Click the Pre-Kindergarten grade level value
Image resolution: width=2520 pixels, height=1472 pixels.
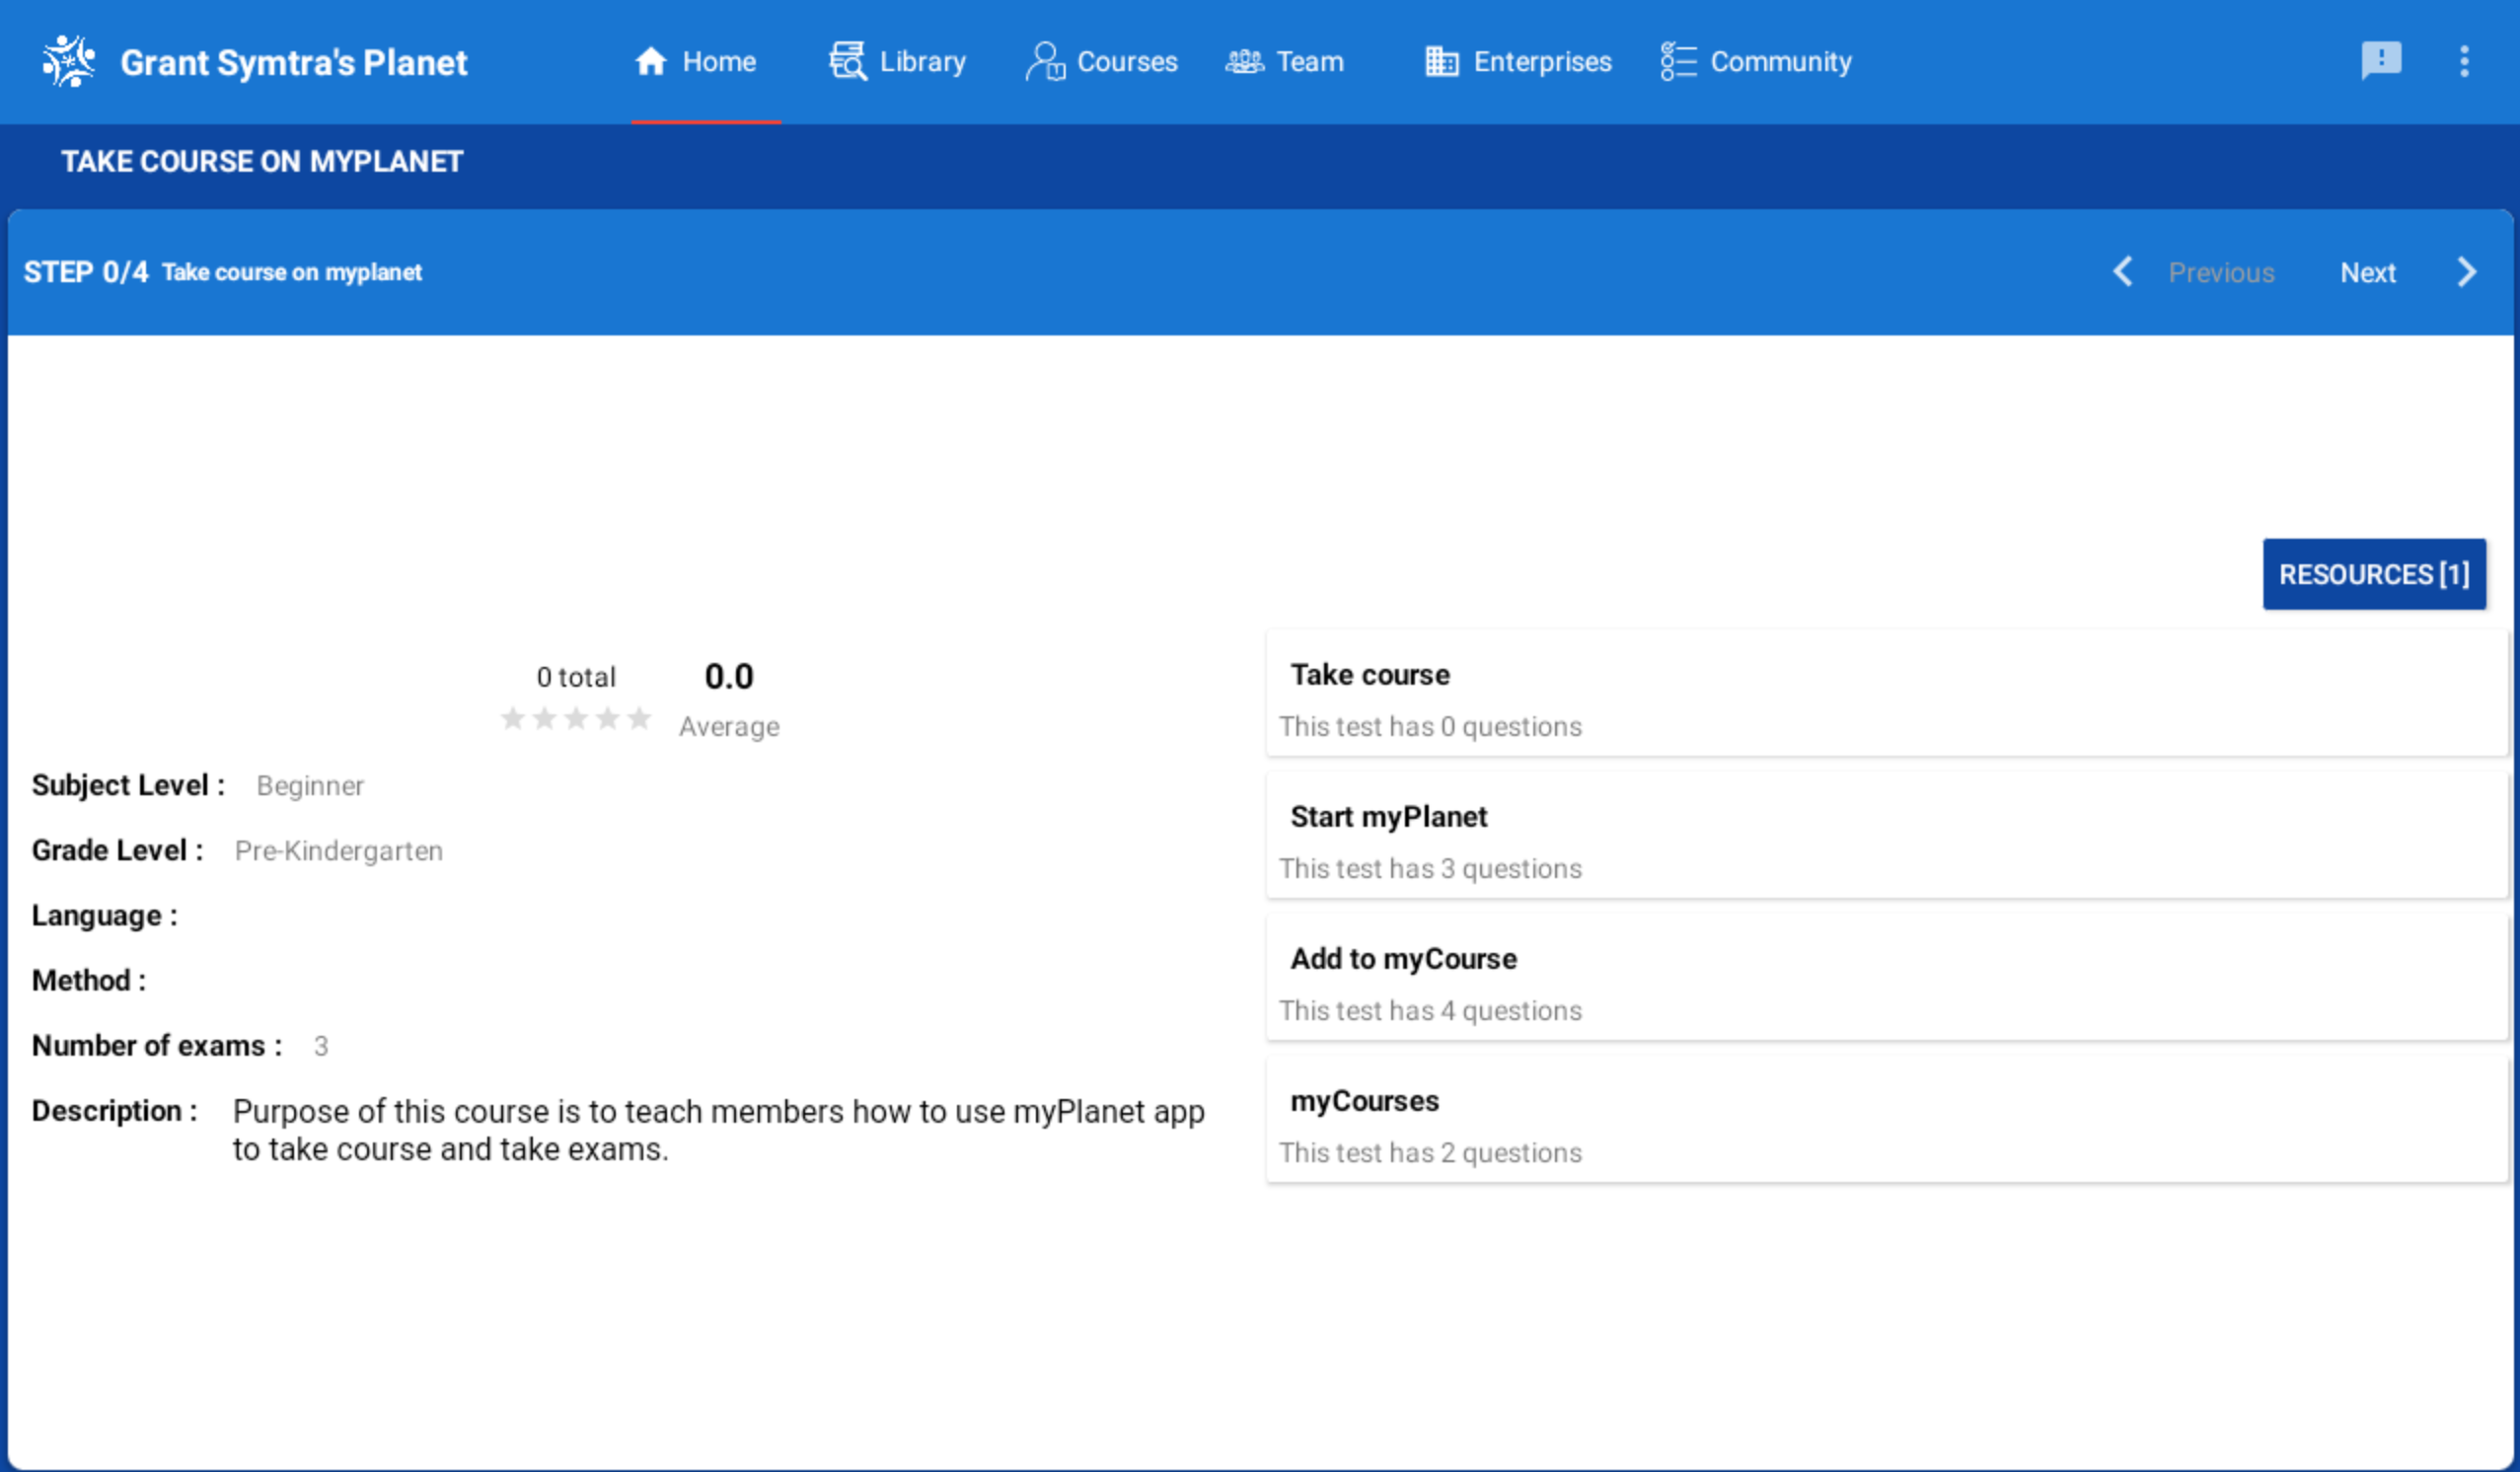click(x=339, y=851)
